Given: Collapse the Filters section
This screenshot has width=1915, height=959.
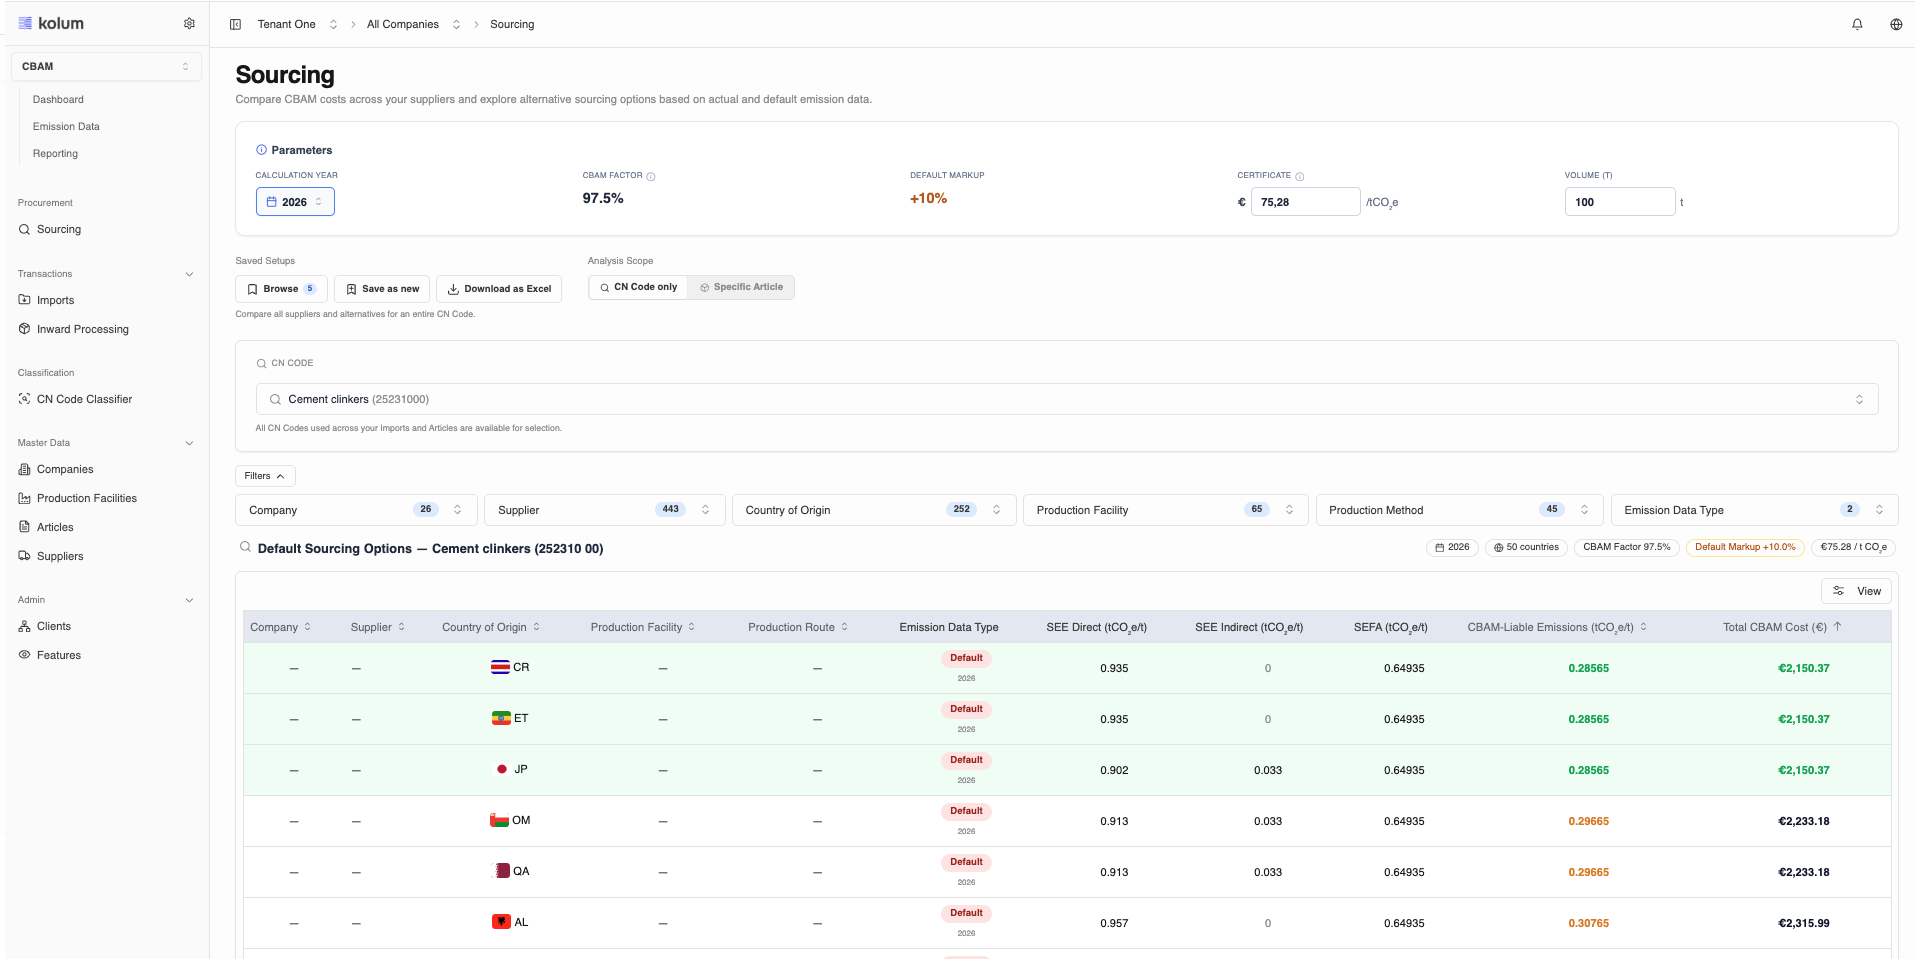Looking at the screenshot, I should click(265, 476).
